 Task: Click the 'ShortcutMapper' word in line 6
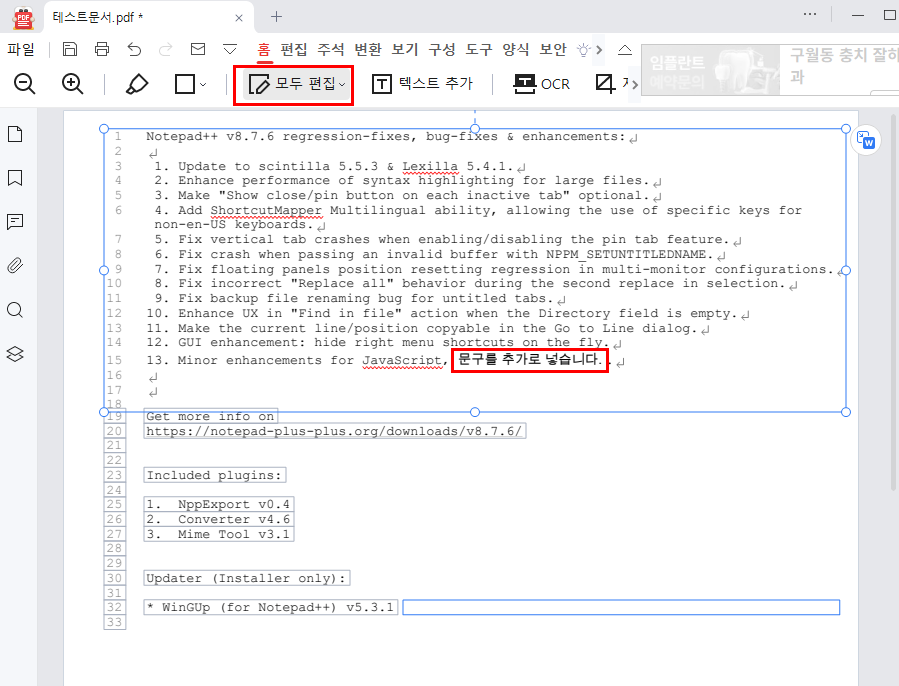click(x=266, y=211)
